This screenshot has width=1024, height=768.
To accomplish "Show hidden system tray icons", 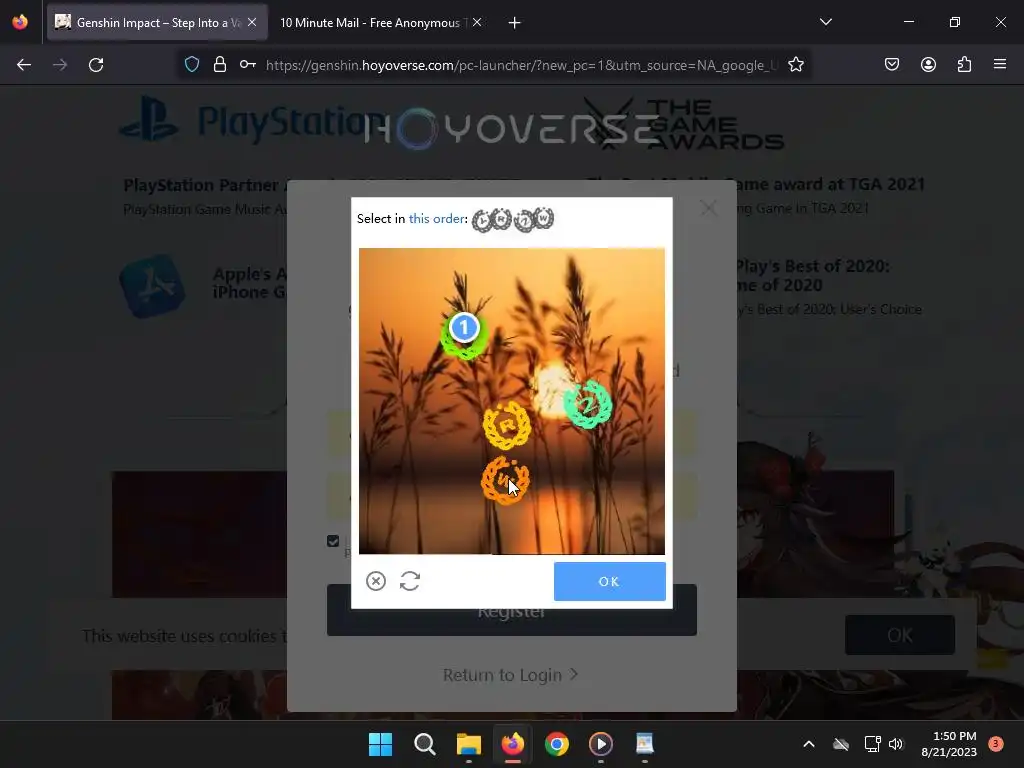I will (x=808, y=744).
